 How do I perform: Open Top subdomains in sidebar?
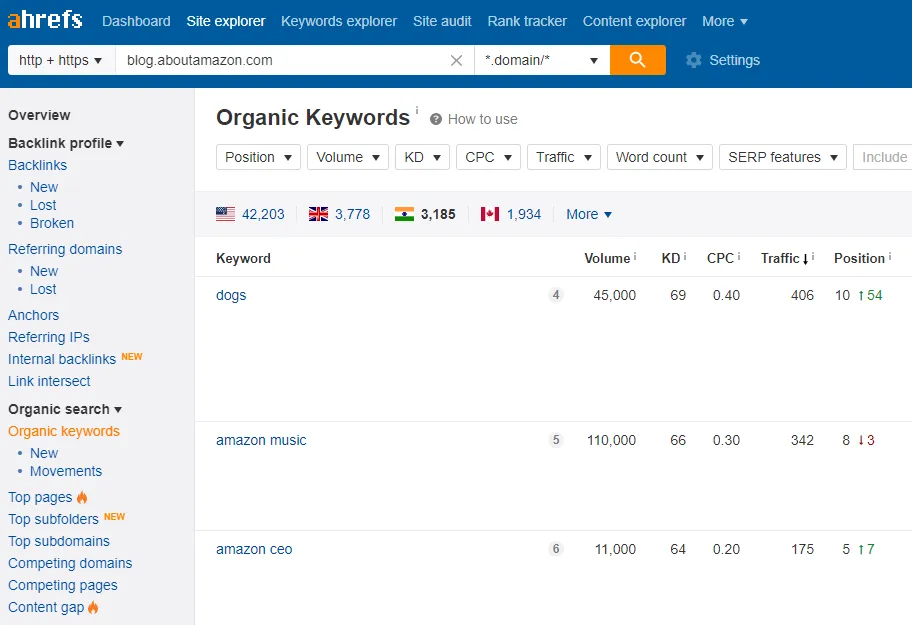59,541
